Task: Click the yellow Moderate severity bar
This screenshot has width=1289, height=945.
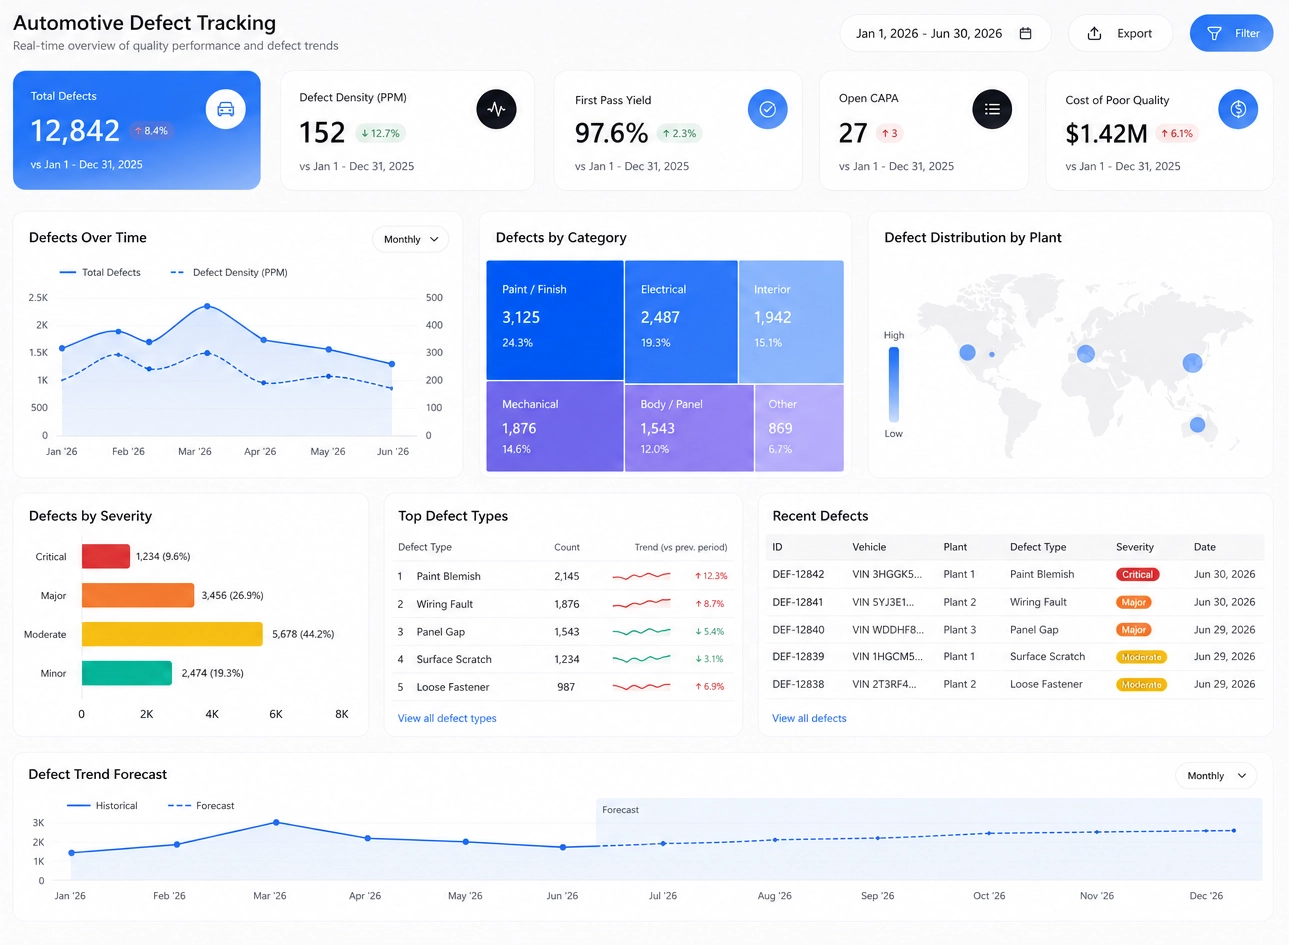Action: [172, 634]
